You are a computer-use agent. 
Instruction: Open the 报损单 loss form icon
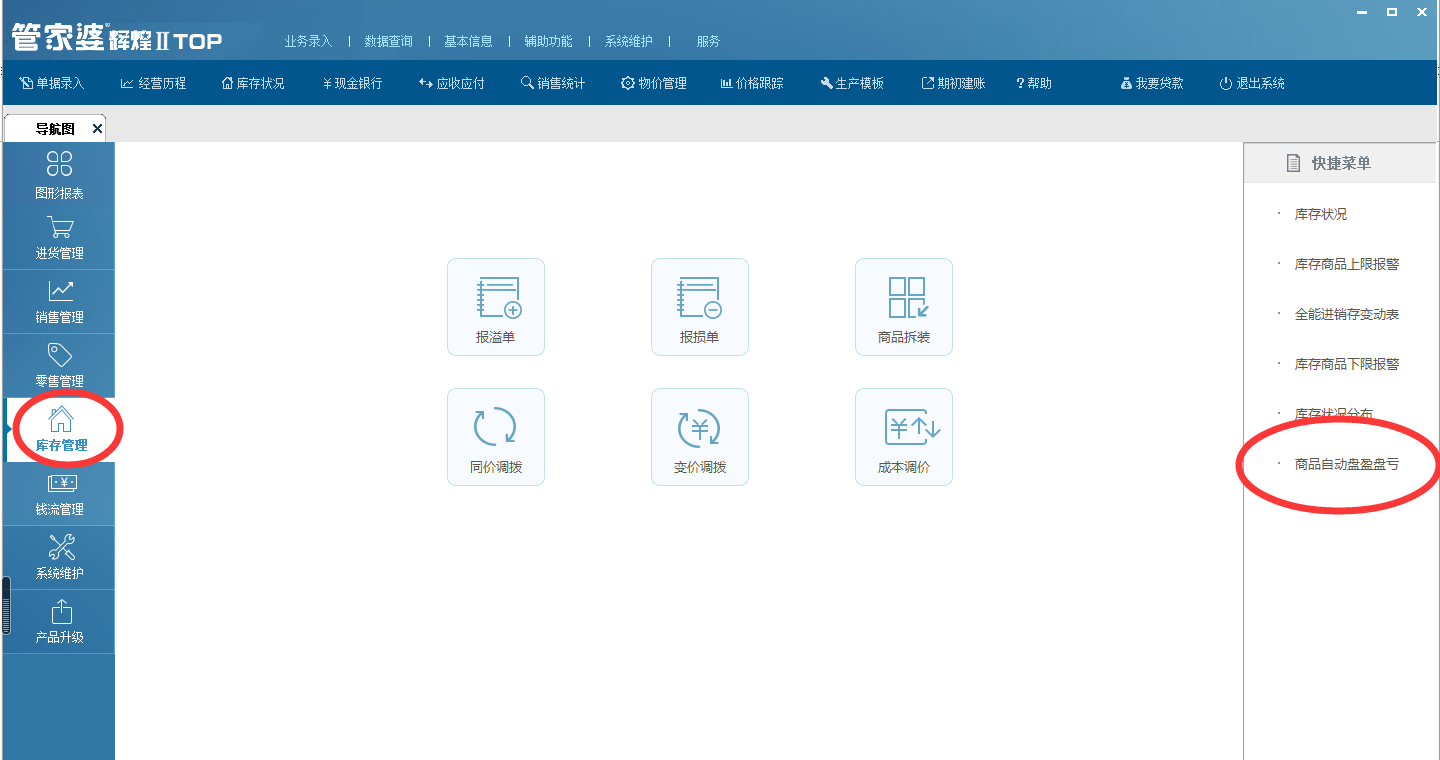click(700, 306)
